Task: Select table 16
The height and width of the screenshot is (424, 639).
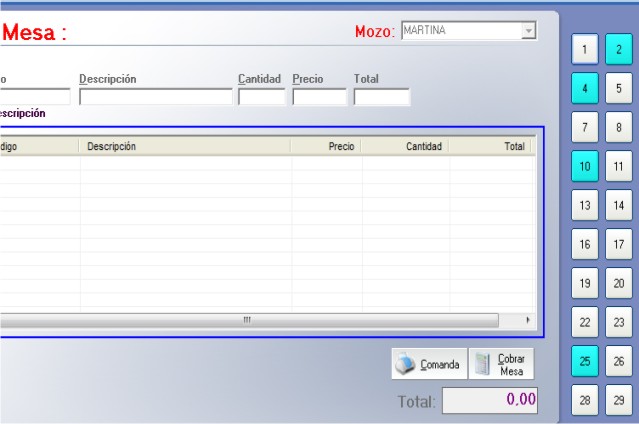Action: tap(585, 244)
